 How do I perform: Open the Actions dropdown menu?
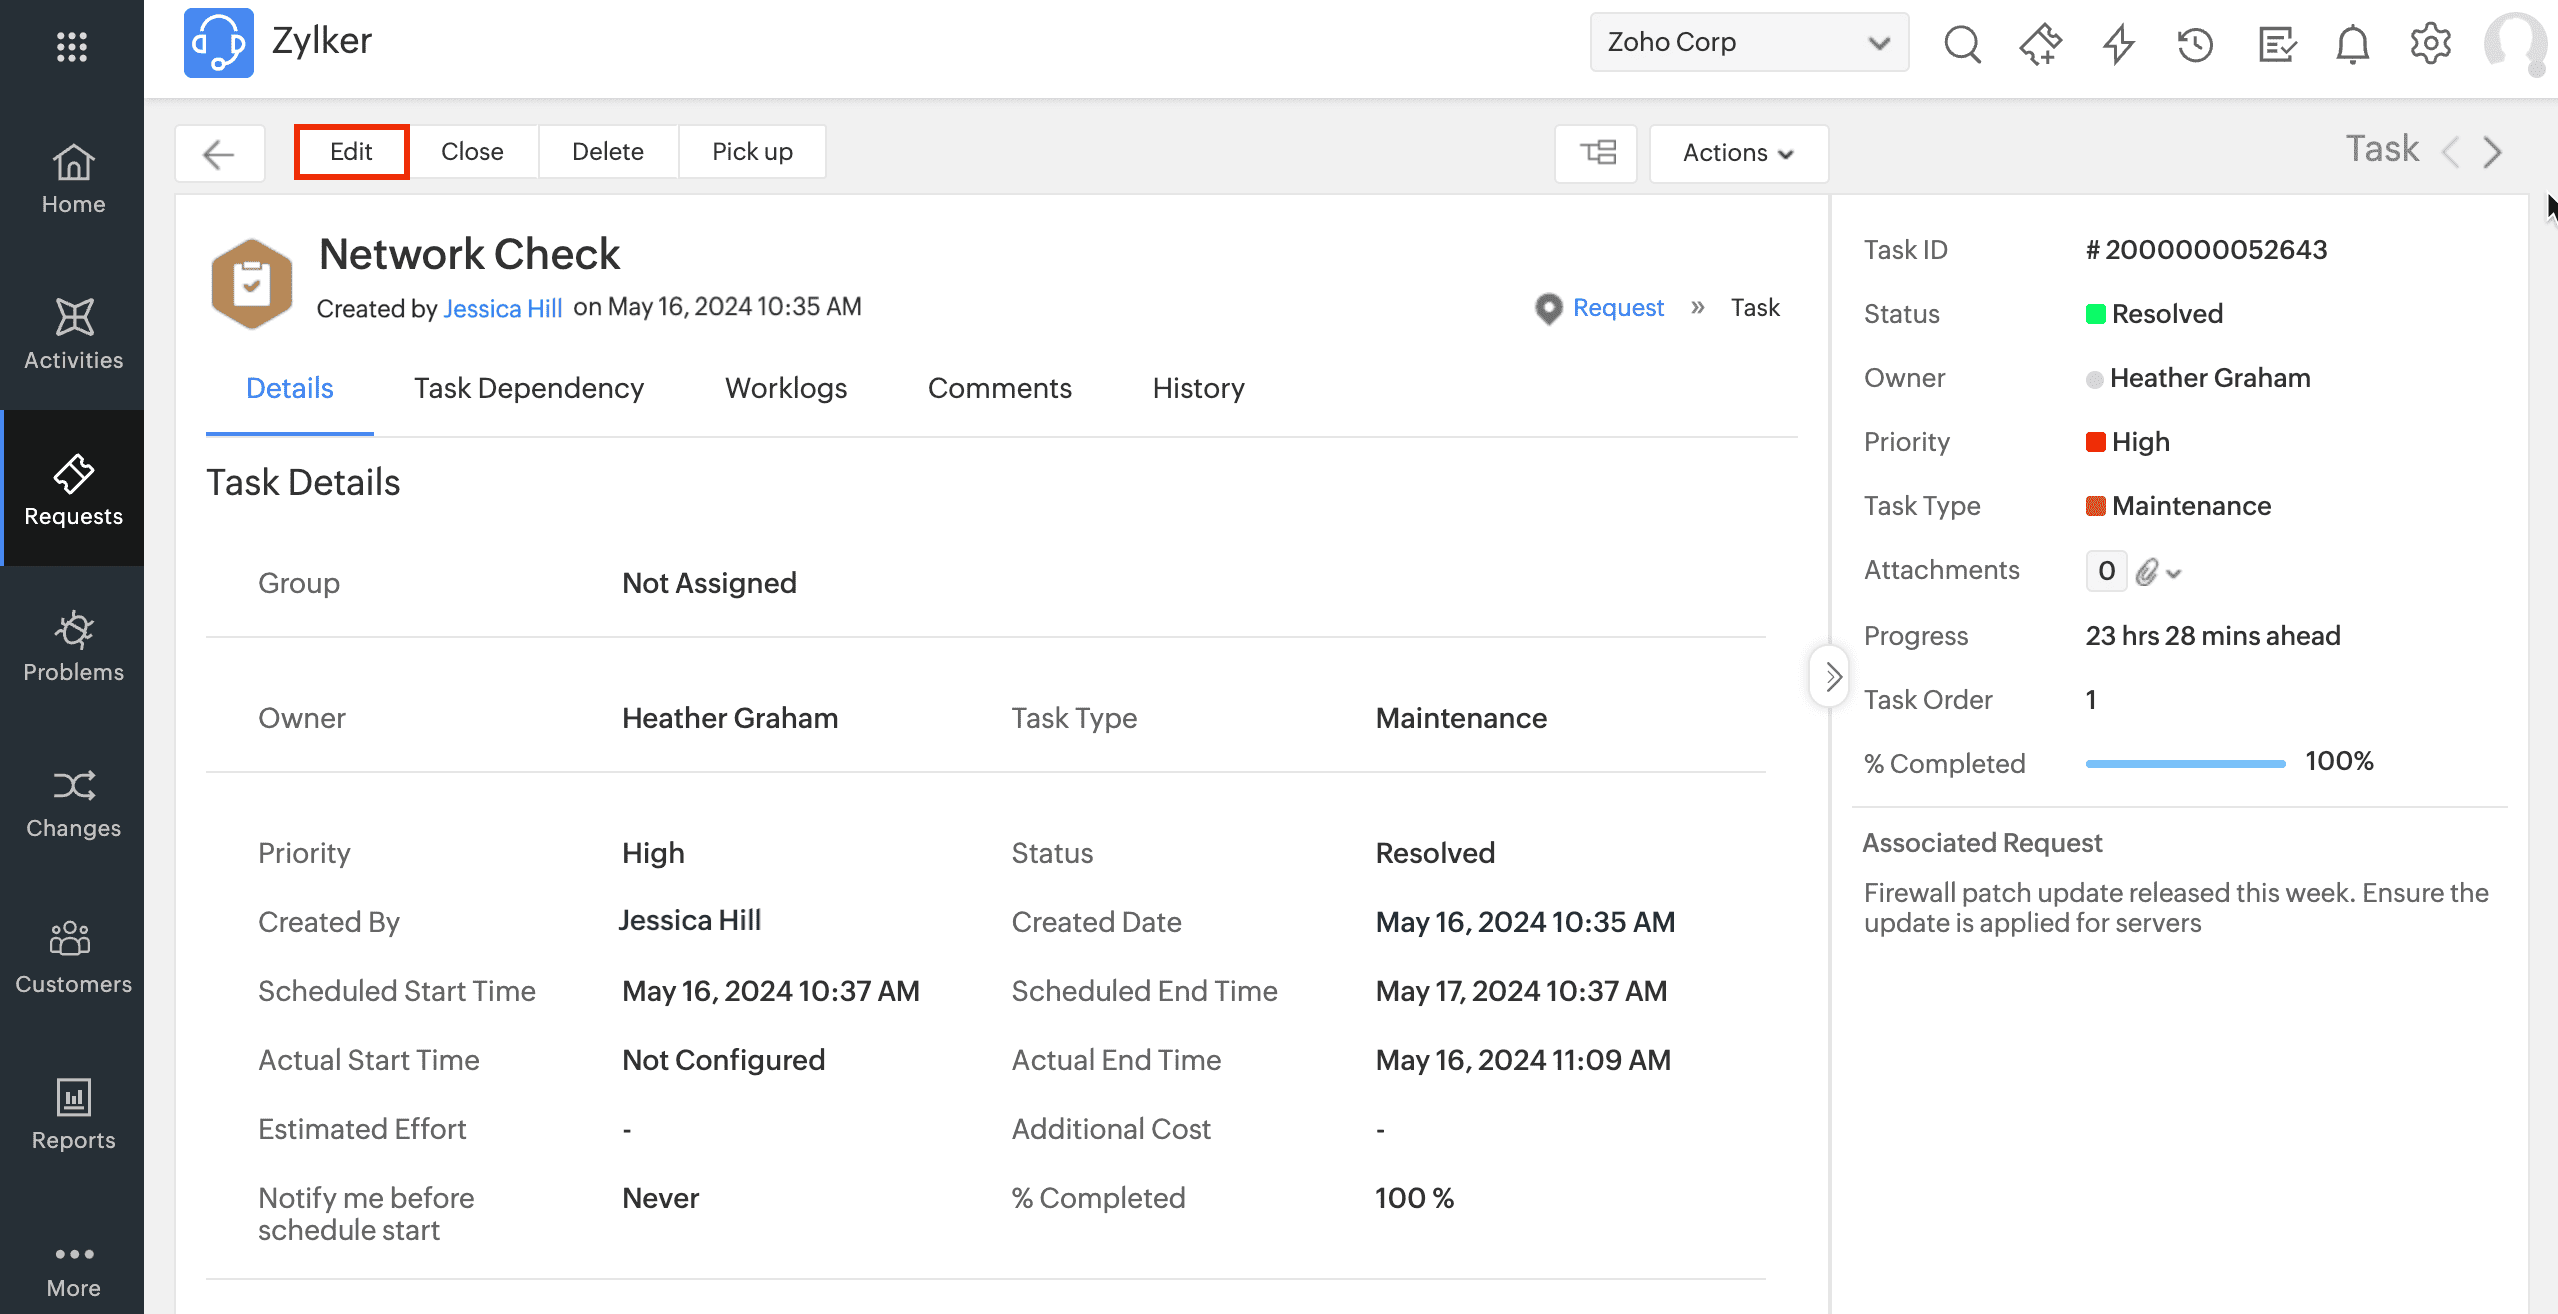click(1738, 153)
